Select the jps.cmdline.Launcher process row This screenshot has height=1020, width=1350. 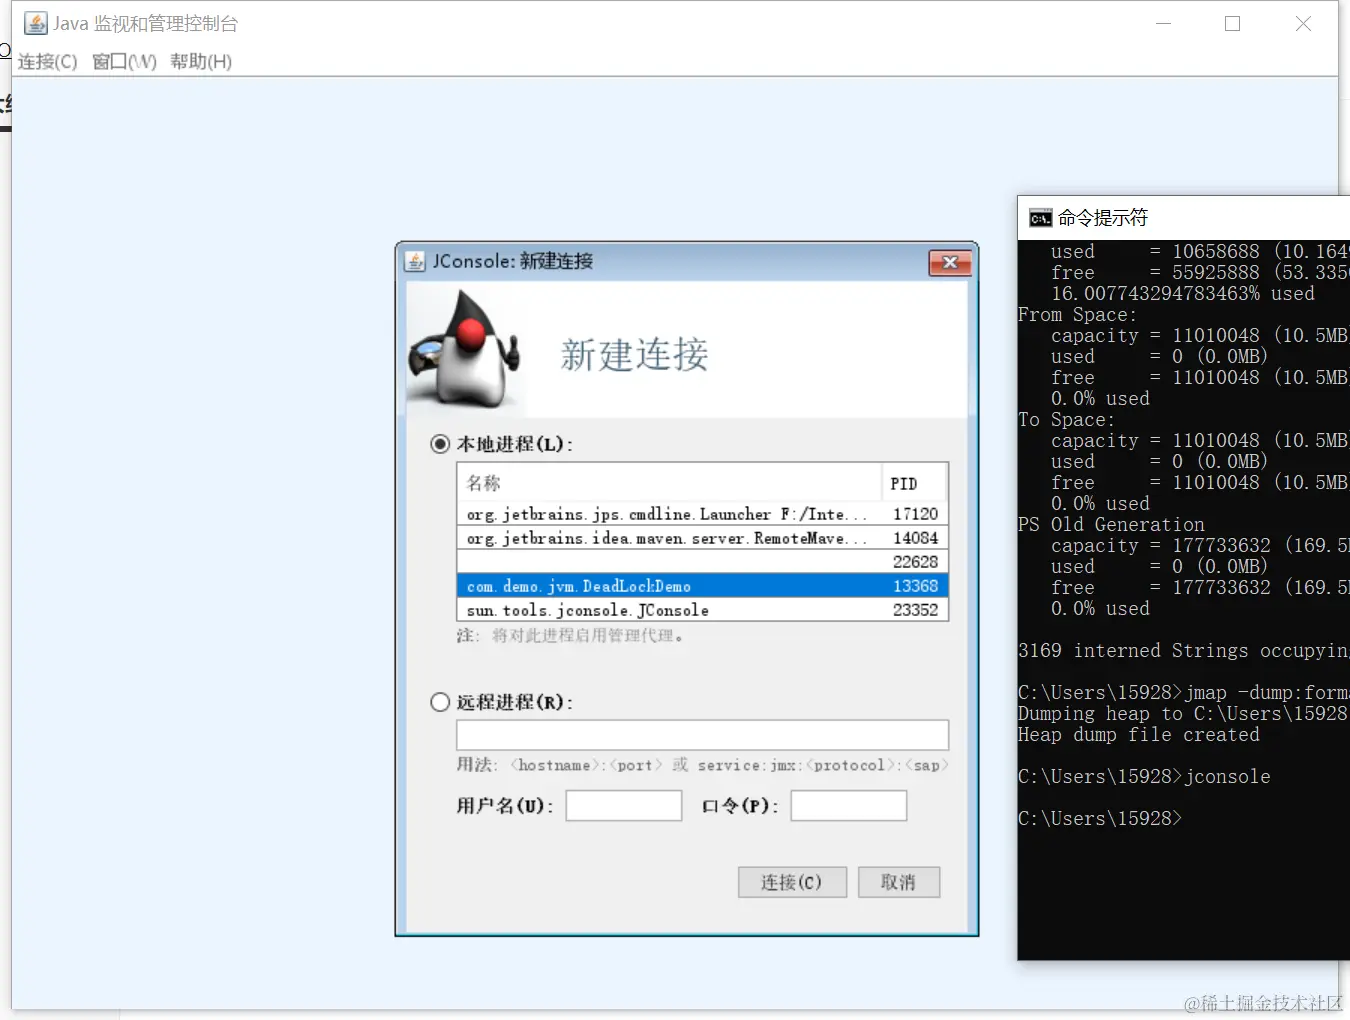click(x=702, y=514)
